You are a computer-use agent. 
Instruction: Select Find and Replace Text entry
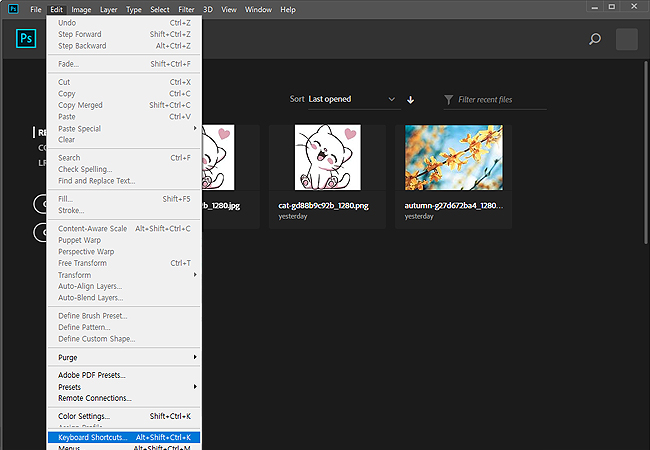[124, 181]
